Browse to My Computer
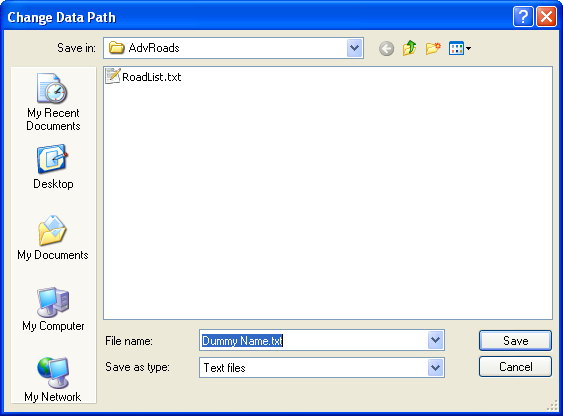This screenshot has width=563, height=416. click(x=53, y=309)
